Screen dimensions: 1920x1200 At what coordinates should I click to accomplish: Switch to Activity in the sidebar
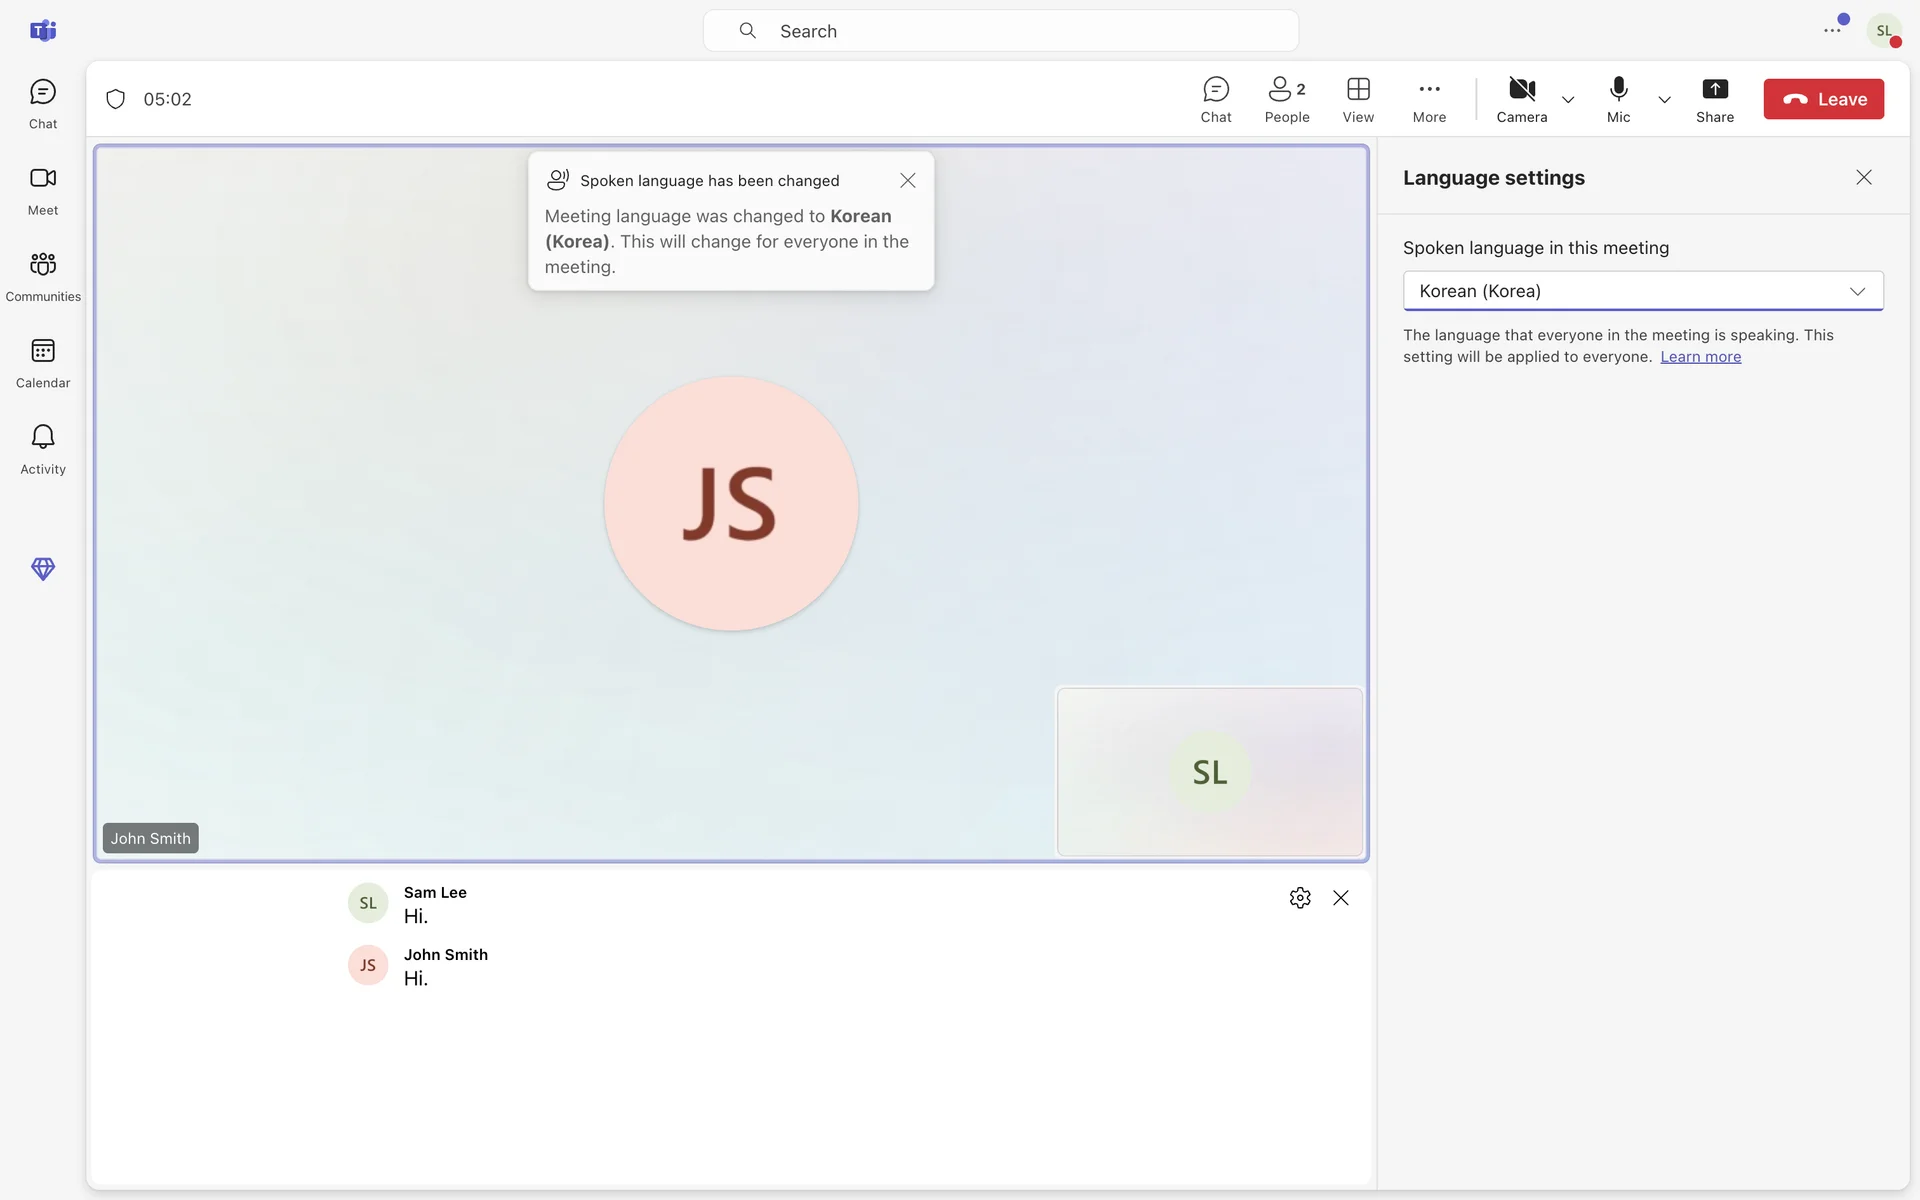43,448
